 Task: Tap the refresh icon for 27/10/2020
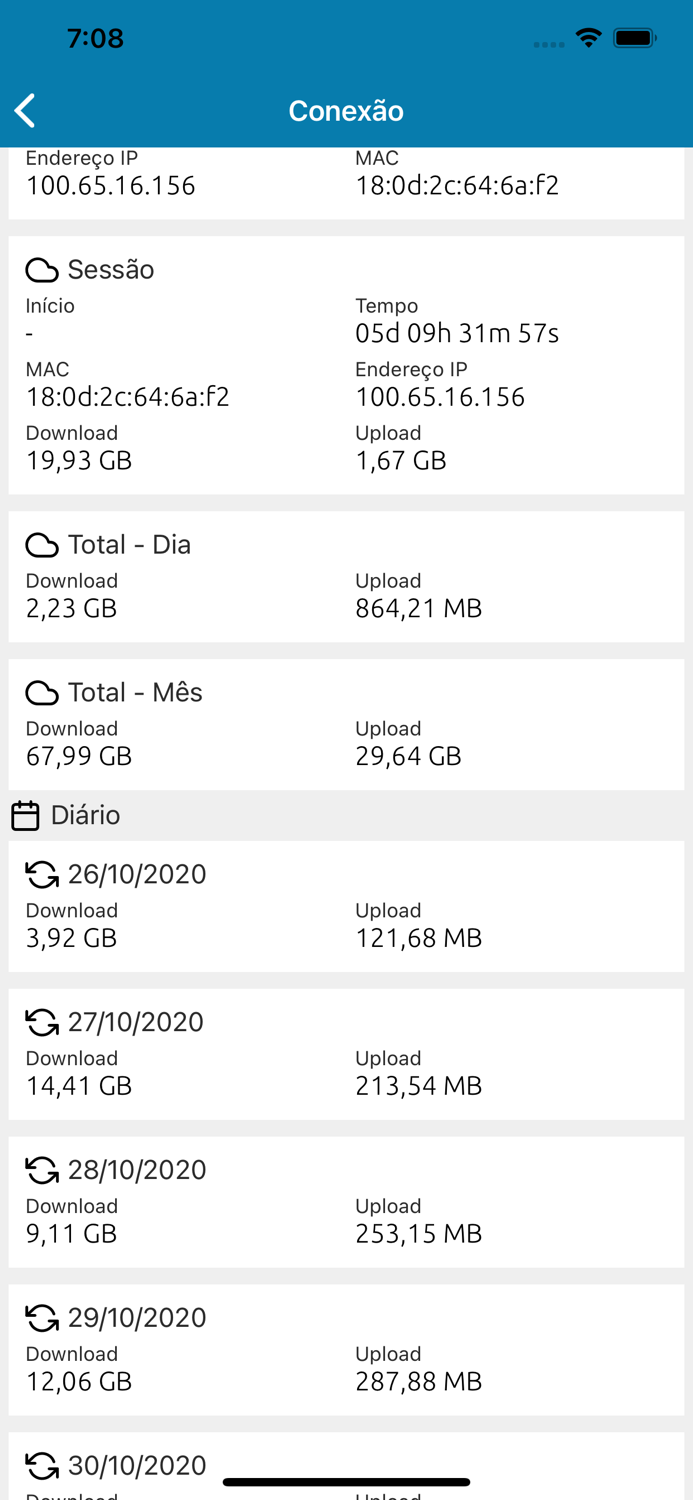point(42,1023)
